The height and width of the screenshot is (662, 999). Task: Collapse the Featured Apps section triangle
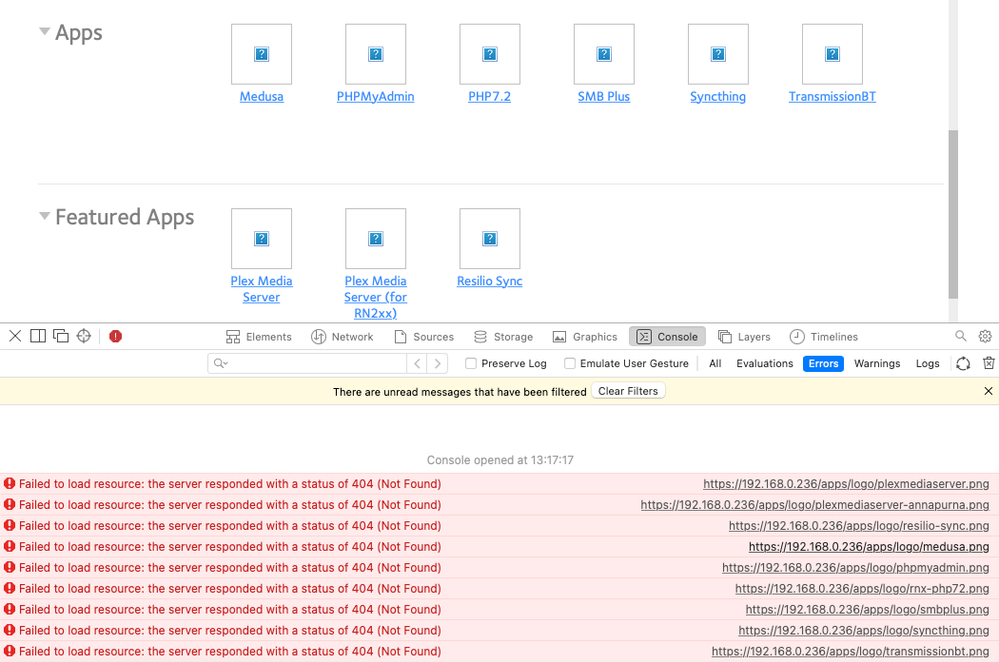pos(45,216)
